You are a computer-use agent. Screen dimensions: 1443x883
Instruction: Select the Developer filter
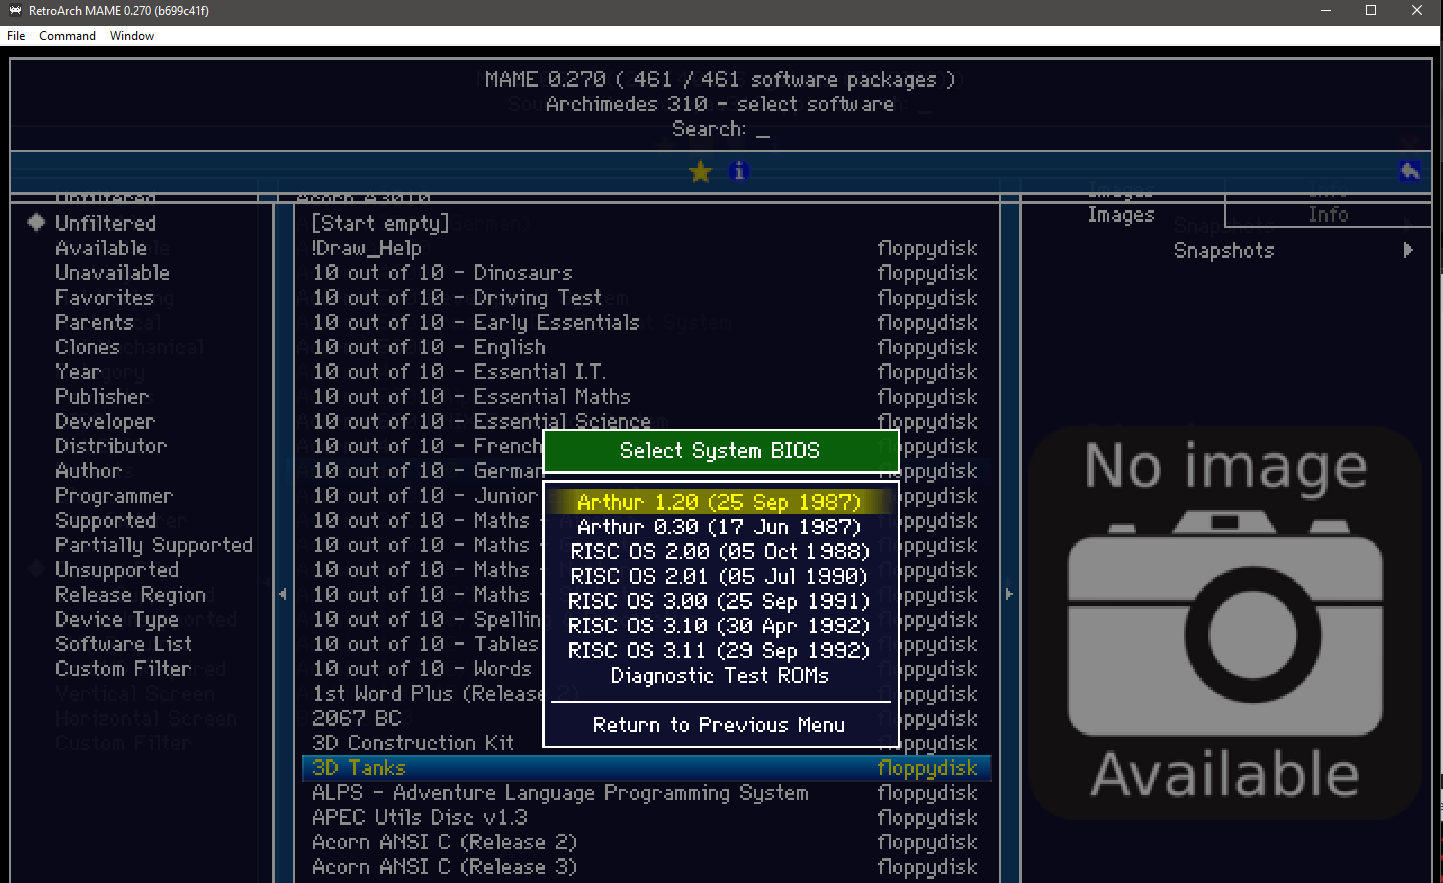[105, 422]
